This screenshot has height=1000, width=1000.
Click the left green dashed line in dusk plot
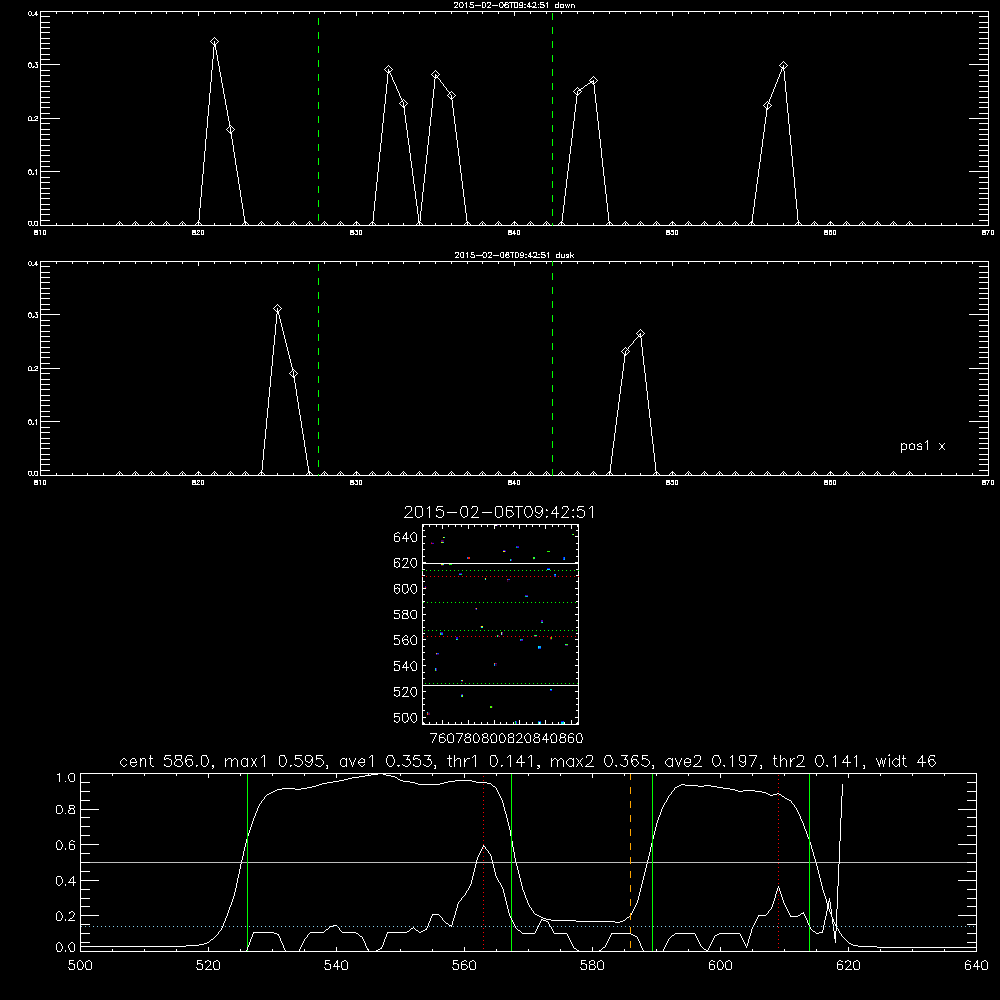pyautogui.click(x=318, y=368)
